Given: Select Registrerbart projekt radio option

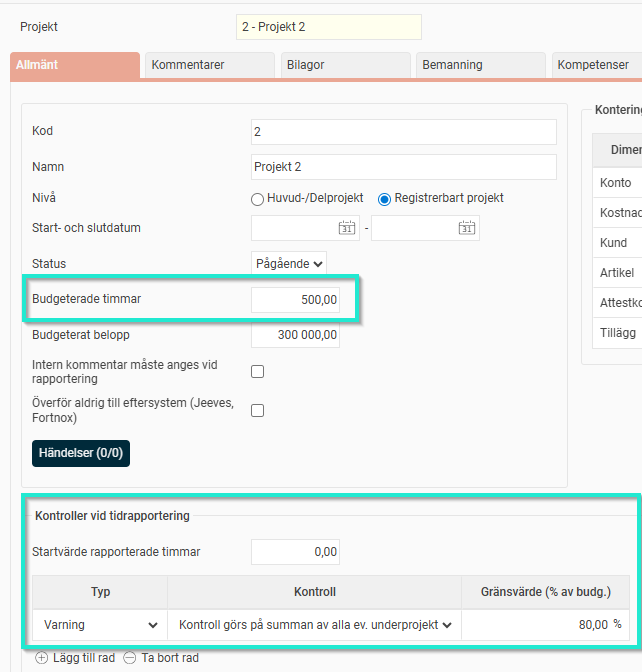Looking at the screenshot, I should tap(384, 199).
